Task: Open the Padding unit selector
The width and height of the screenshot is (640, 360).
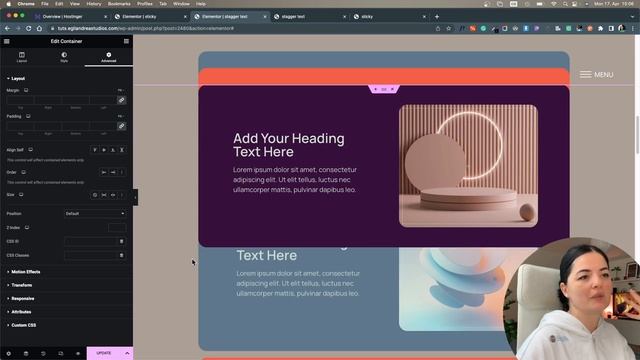Action: (x=121, y=116)
